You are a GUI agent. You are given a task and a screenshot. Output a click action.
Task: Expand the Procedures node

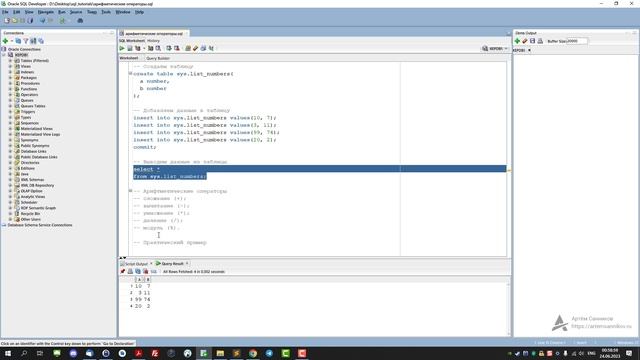10,83
